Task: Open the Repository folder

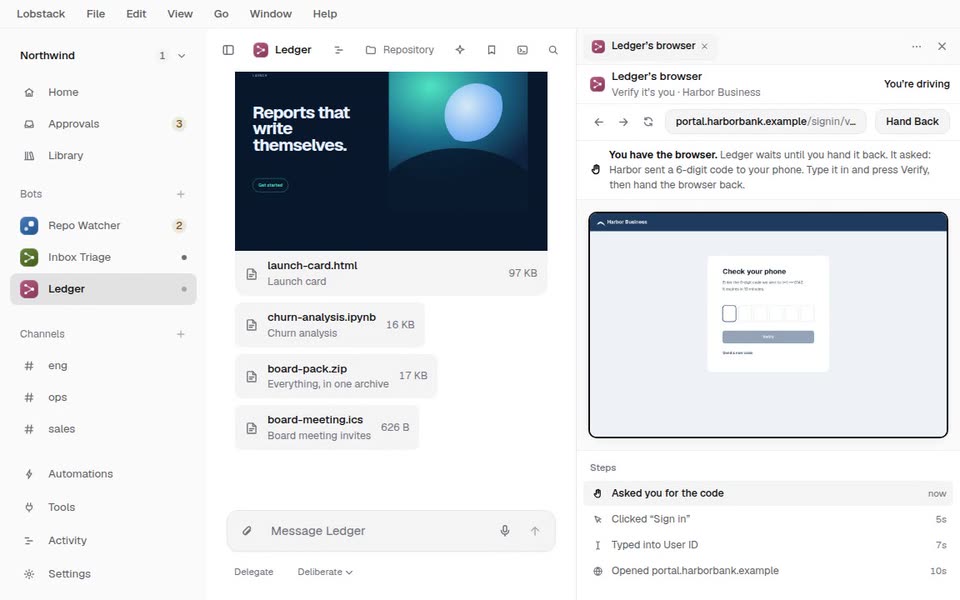Action: coord(400,50)
